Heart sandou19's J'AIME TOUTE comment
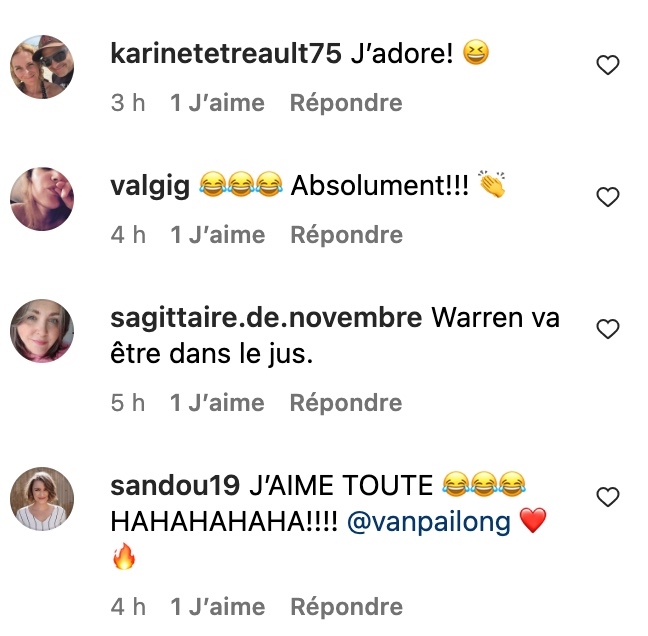The height and width of the screenshot is (636, 648). 608,496
